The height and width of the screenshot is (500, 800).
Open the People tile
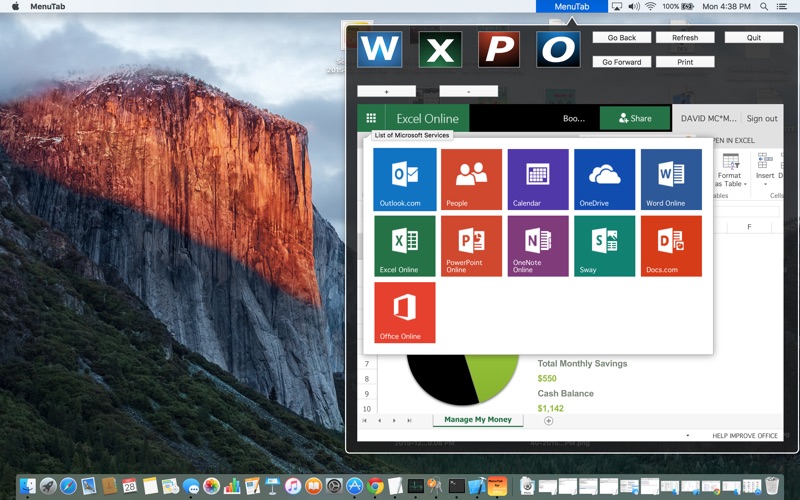[x=471, y=179]
